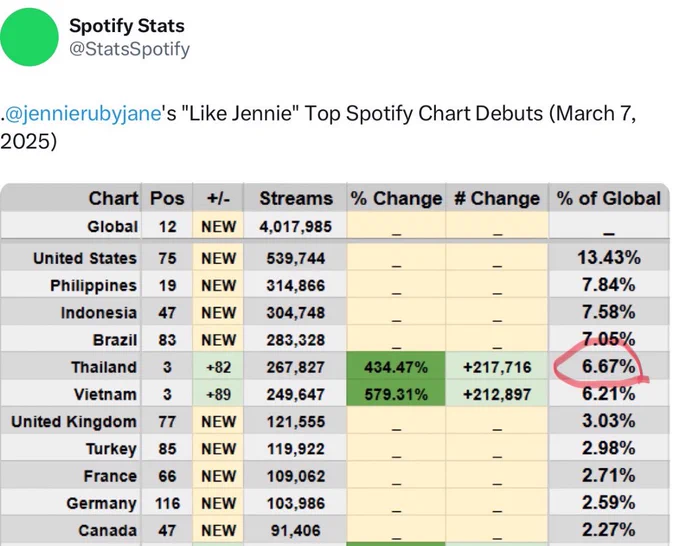Click the 314,866 streams cell
The image size is (680, 546).
coord(295,286)
